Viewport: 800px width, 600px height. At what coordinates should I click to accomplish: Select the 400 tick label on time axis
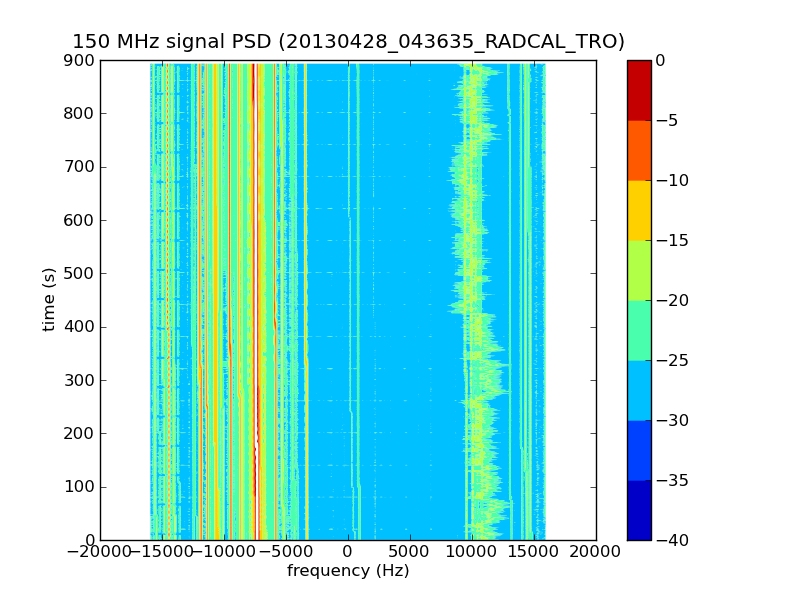click(79, 327)
